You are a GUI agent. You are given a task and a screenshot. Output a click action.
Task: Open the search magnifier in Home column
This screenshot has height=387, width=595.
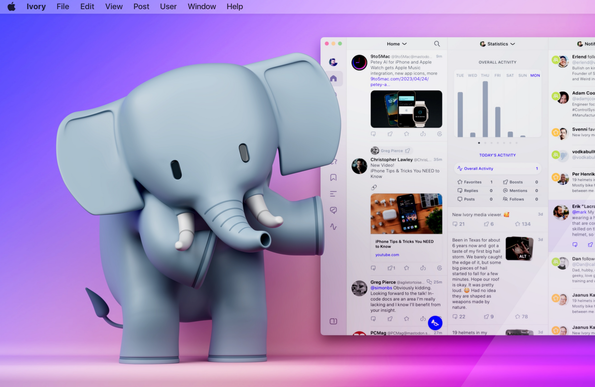pyautogui.click(x=437, y=44)
